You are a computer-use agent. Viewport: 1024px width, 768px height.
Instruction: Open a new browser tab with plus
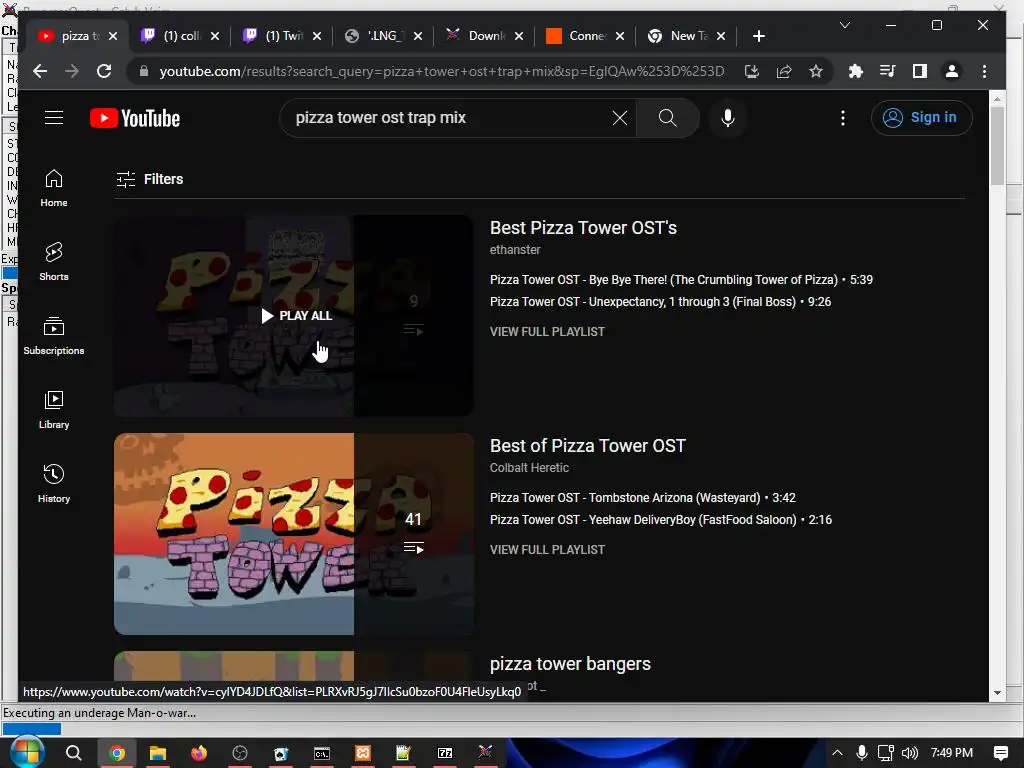click(758, 37)
